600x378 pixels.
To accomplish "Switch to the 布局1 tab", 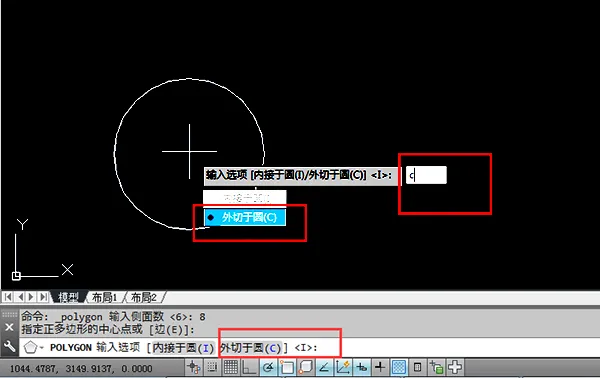I will pos(104,297).
